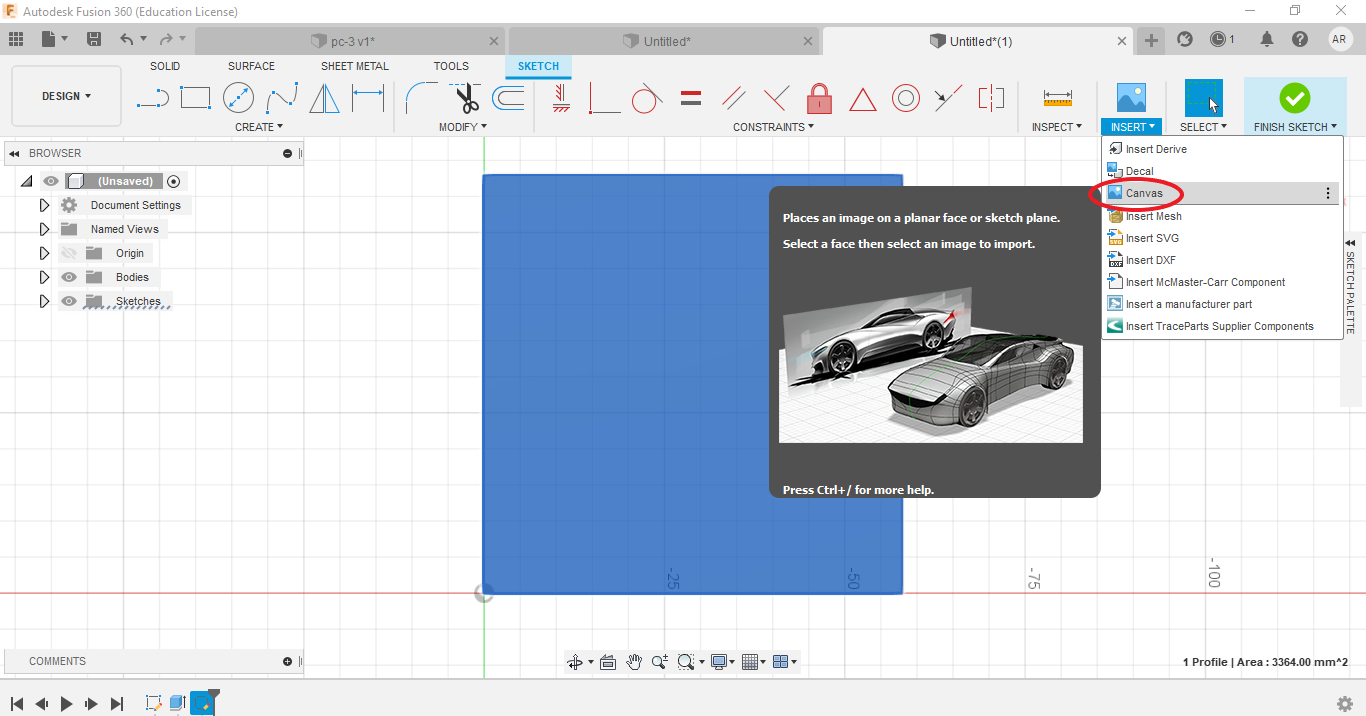This screenshot has width=1366, height=716.
Task: Toggle the Sketches folder eye icon
Action: [69, 301]
